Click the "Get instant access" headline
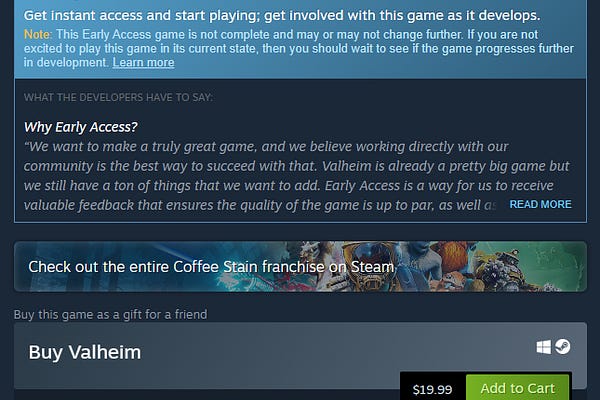Screen dimensions: 600x400 coord(282,15)
